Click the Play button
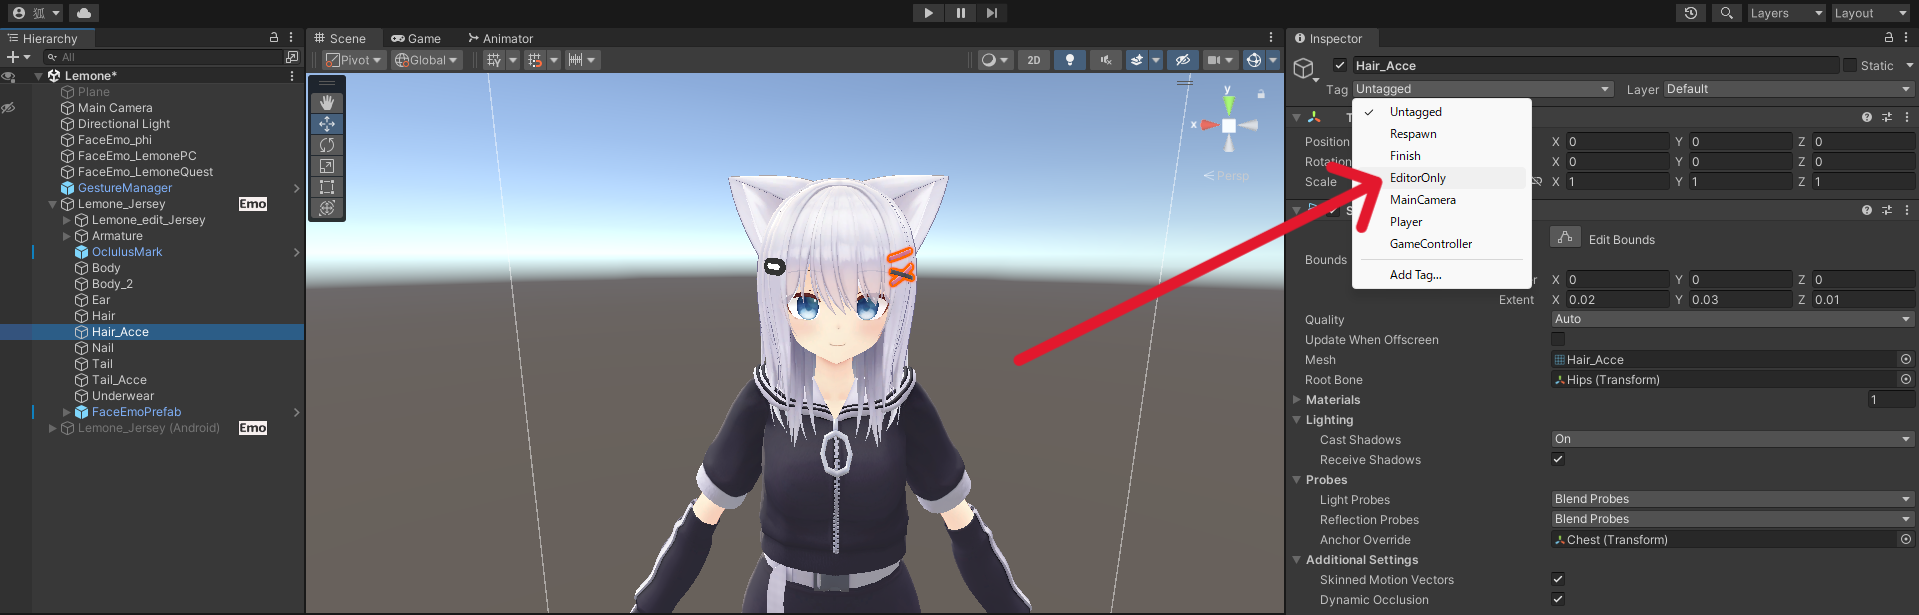Image resolution: width=1919 pixels, height=615 pixels. pos(928,13)
